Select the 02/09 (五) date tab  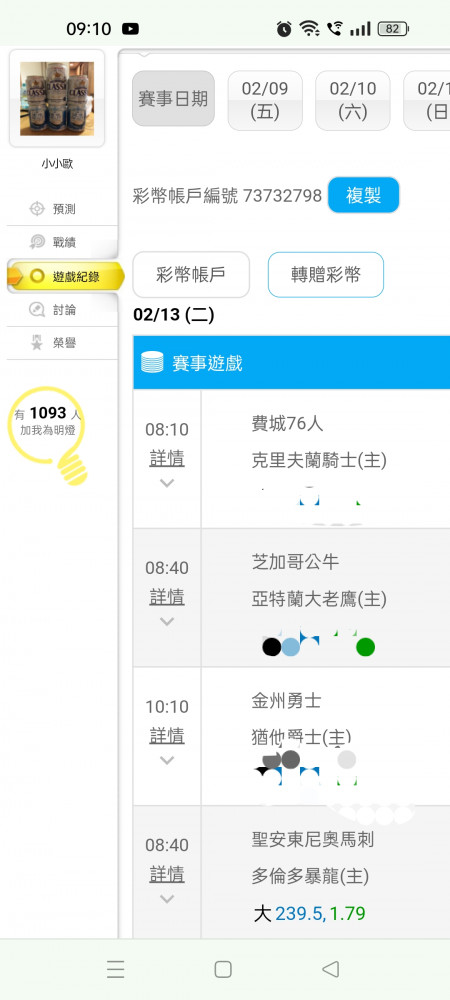click(x=265, y=101)
